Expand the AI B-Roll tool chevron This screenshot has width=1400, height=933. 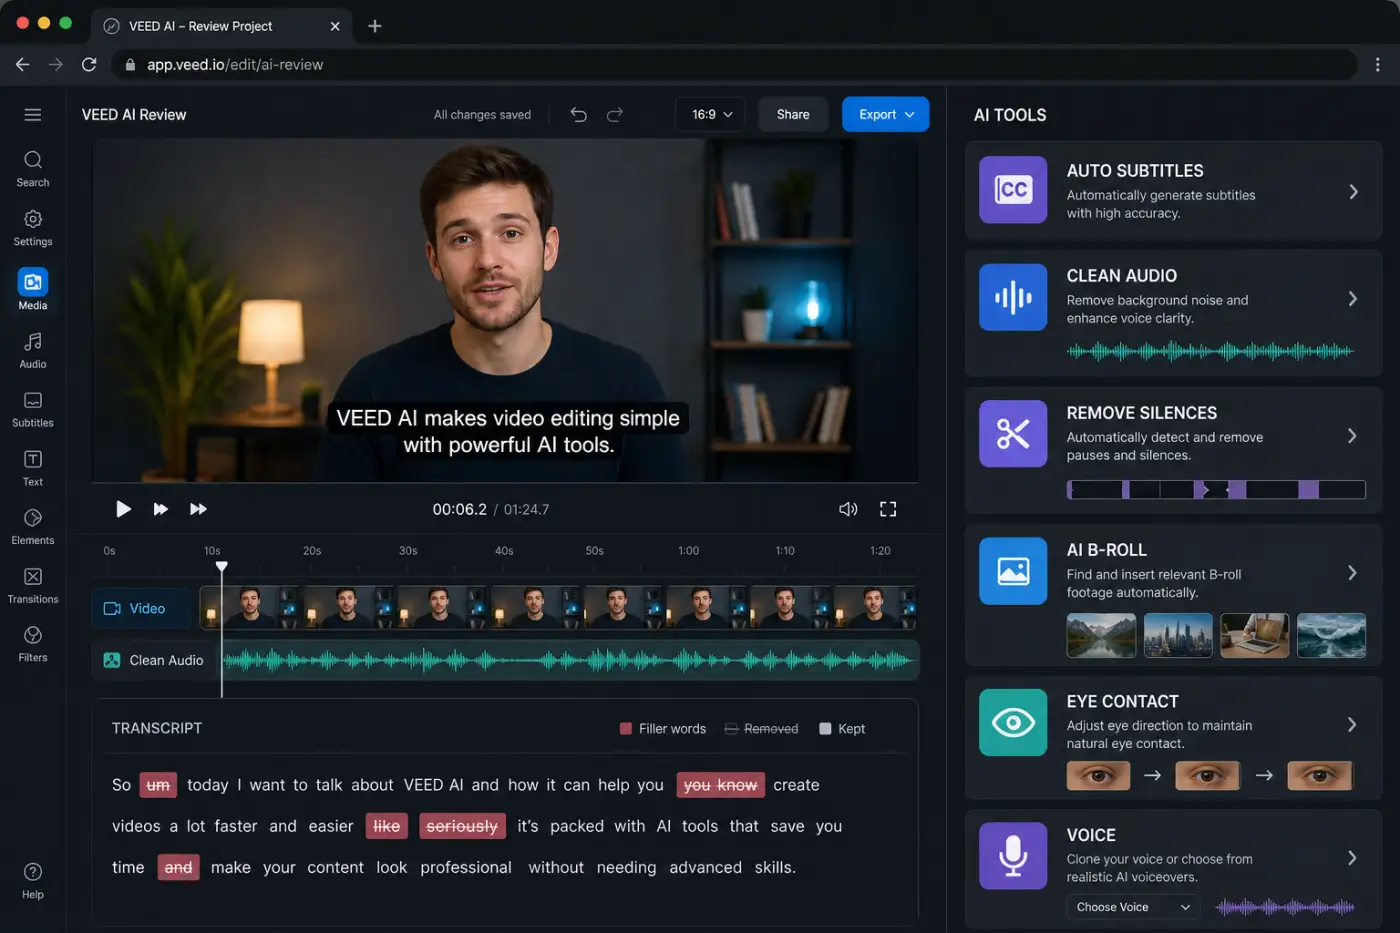pos(1353,572)
